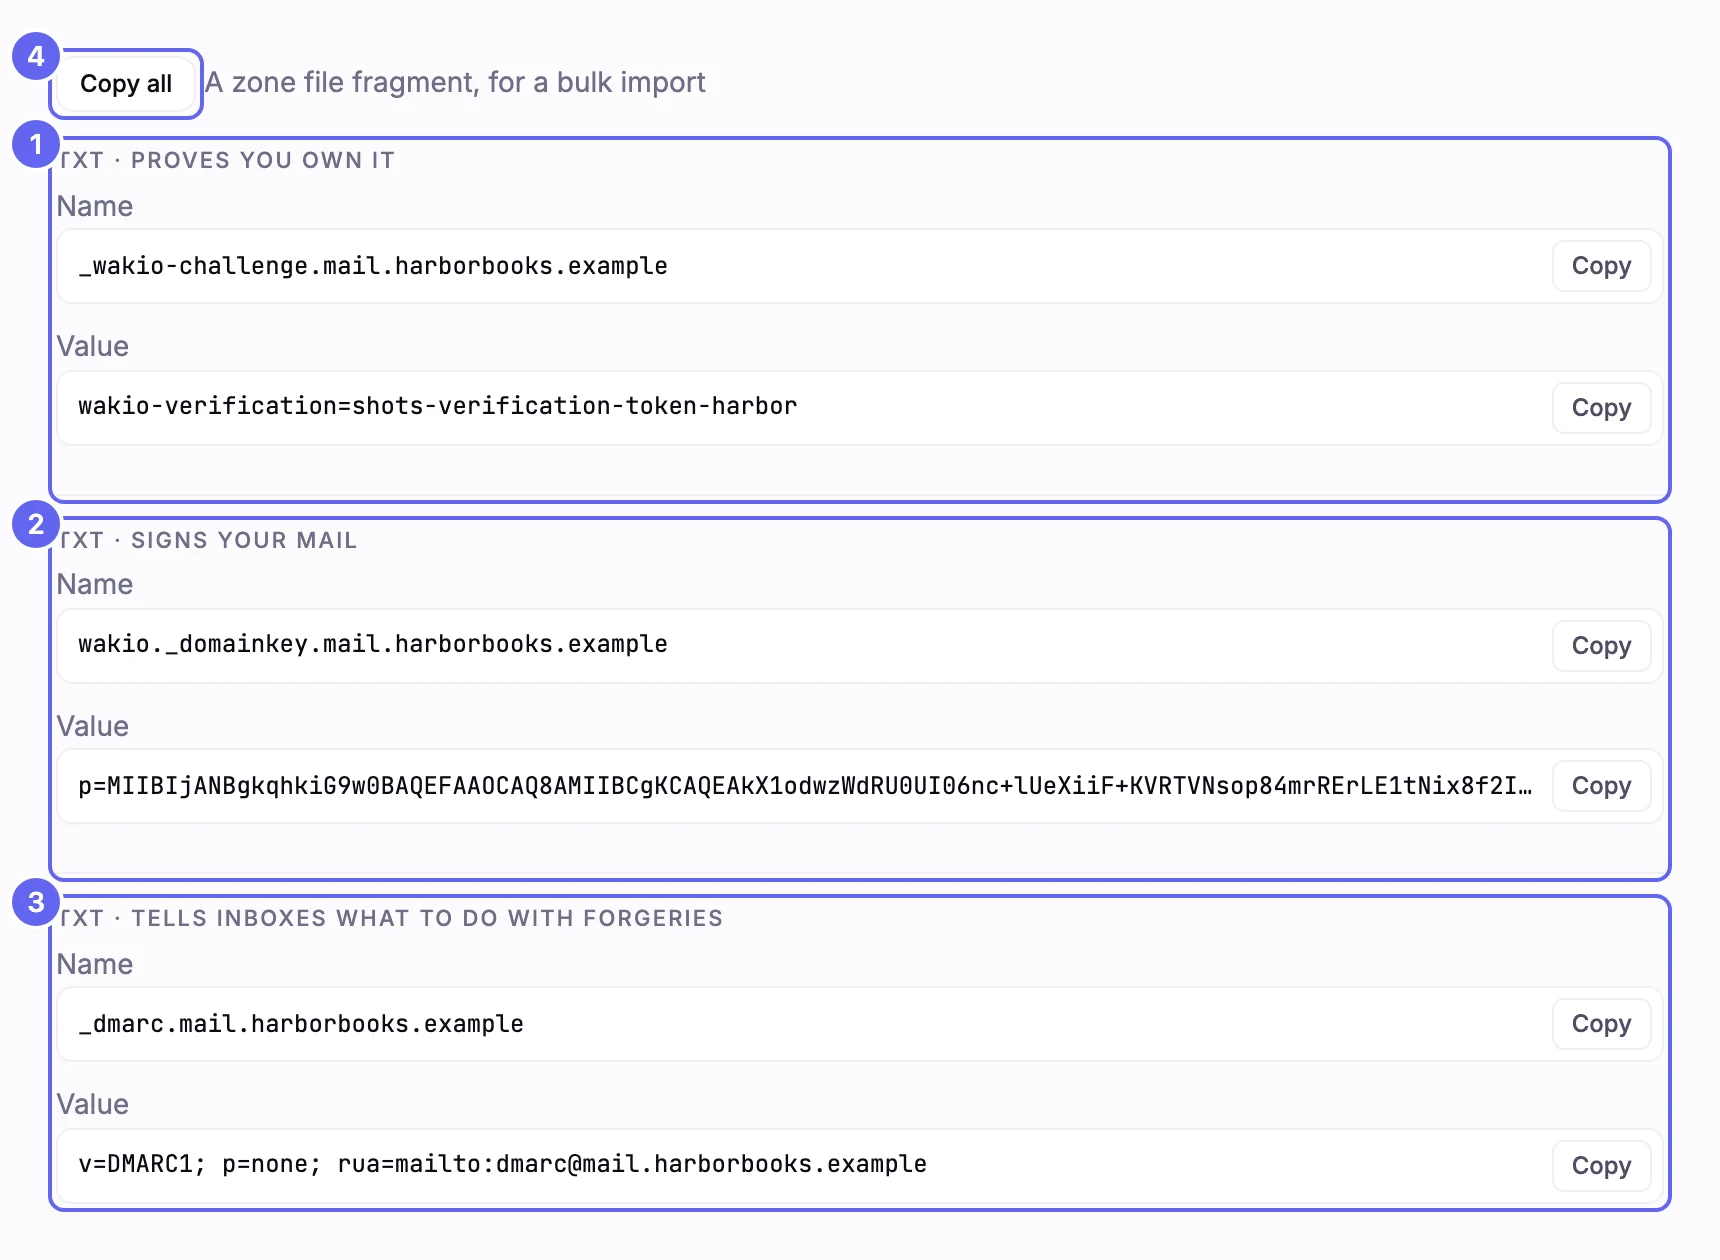Select the wakio-verification=shots-verification-token-harbor value field
1720x1260 pixels.
click(859, 408)
